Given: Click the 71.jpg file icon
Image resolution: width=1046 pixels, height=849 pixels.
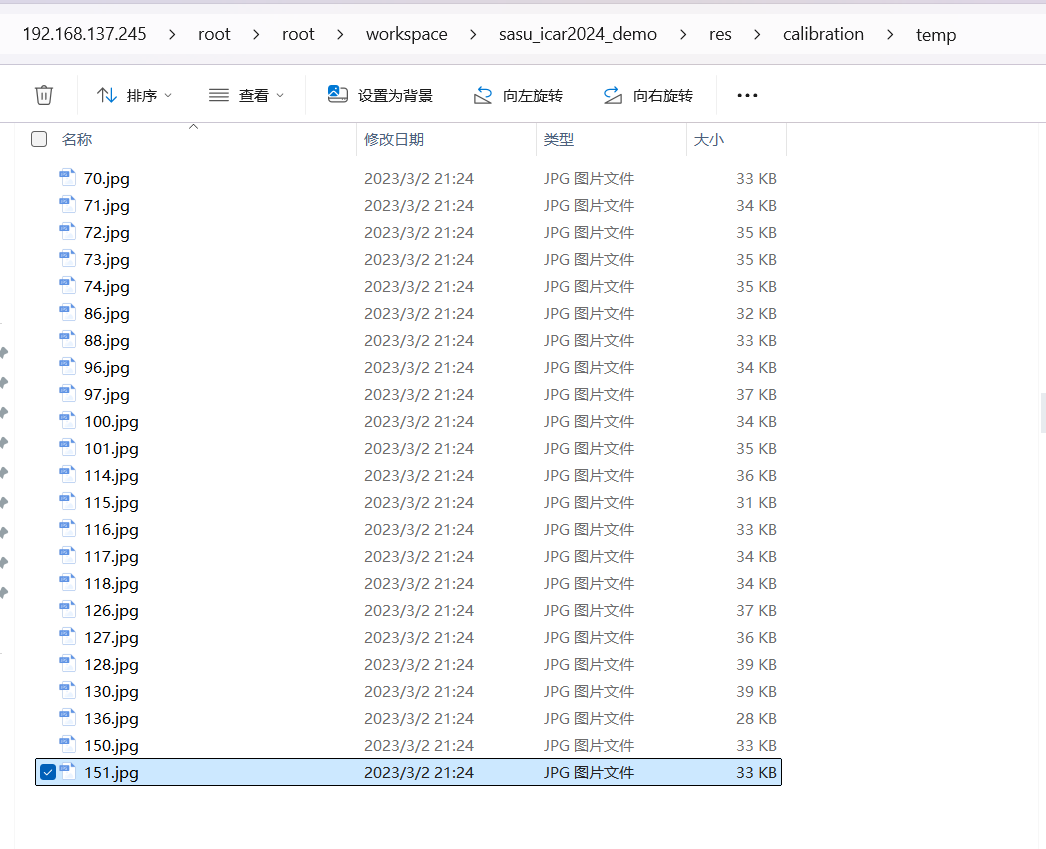Looking at the screenshot, I should point(67,204).
